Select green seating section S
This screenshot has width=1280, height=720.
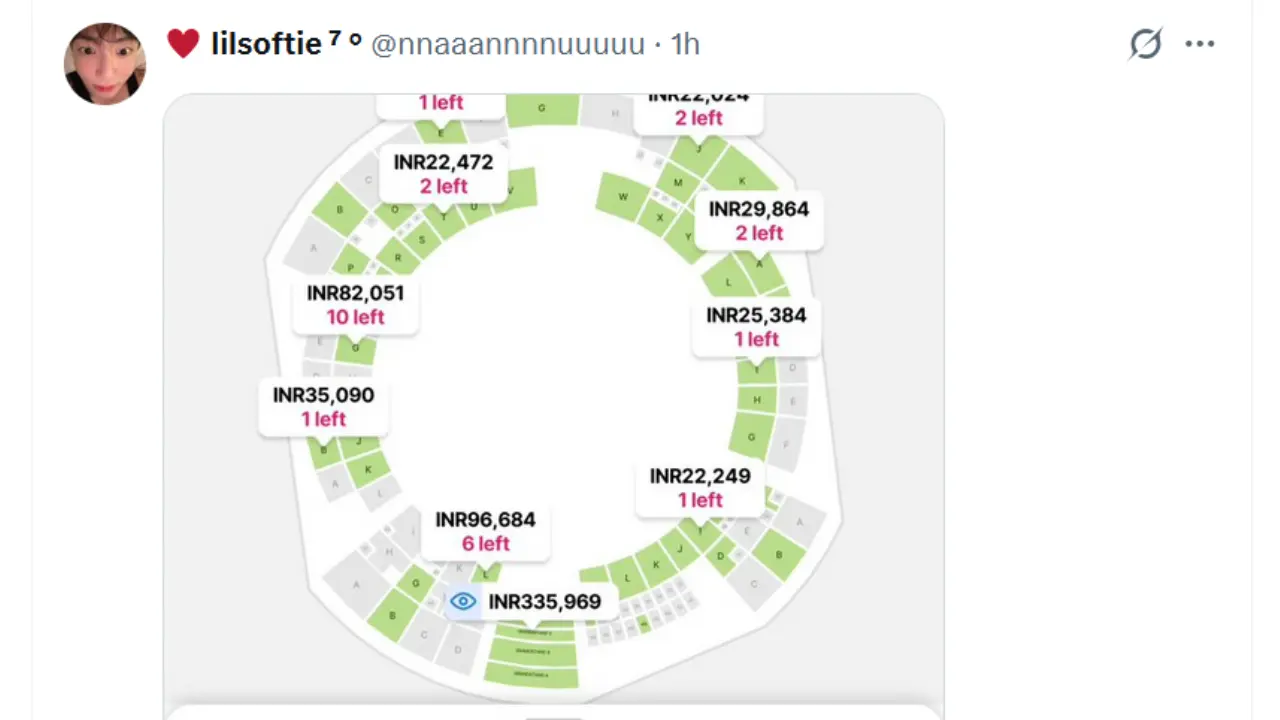pyautogui.click(x=422, y=240)
